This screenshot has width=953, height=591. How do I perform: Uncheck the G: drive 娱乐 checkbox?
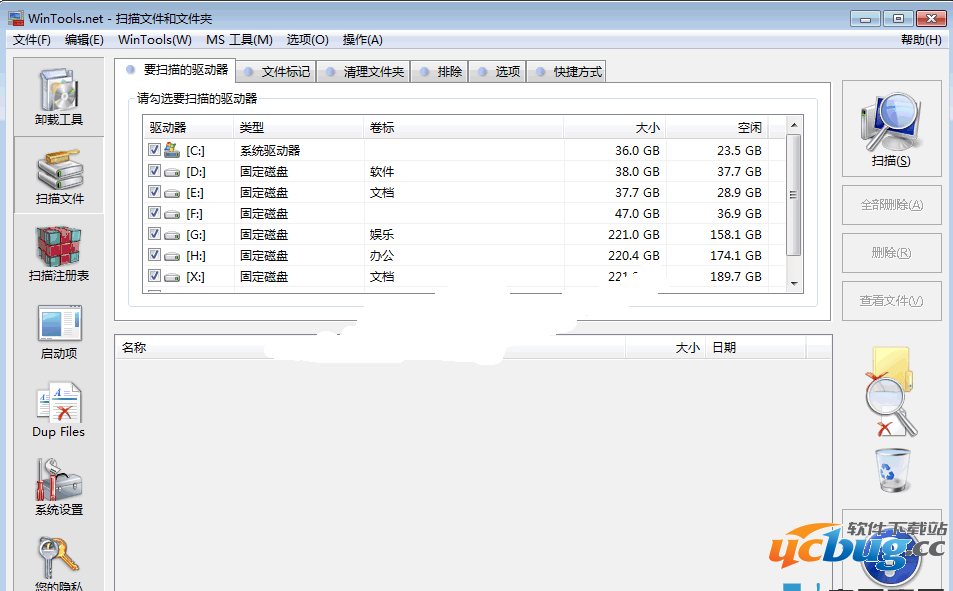click(155, 234)
